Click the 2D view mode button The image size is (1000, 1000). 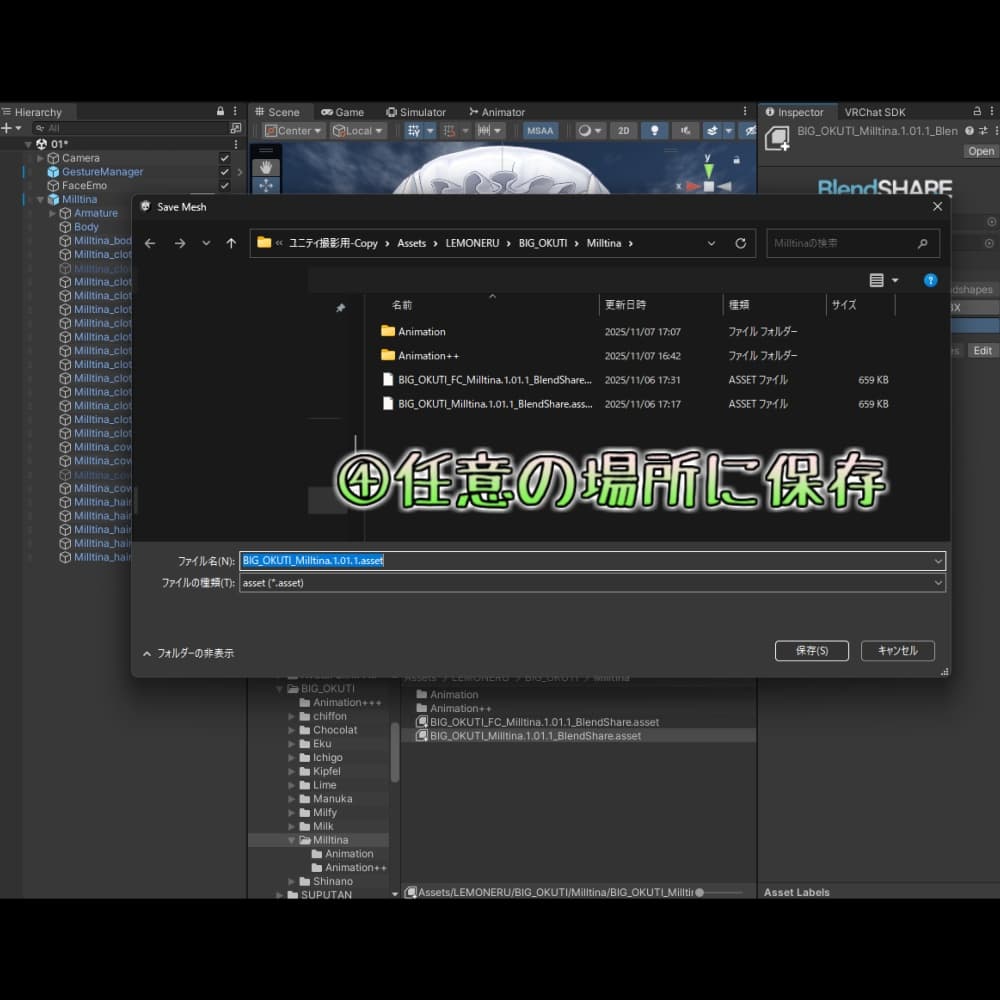tap(623, 131)
